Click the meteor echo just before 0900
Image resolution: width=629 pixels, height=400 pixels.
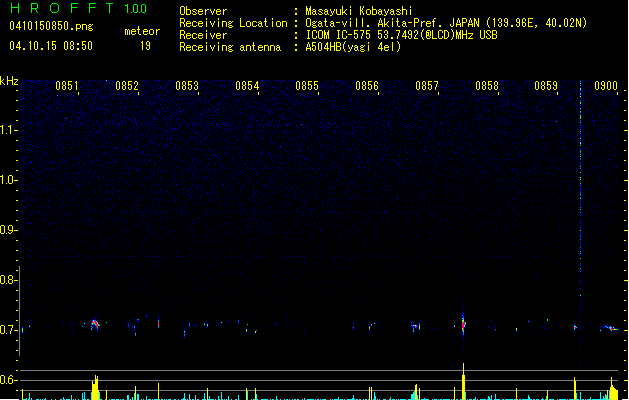(610, 328)
